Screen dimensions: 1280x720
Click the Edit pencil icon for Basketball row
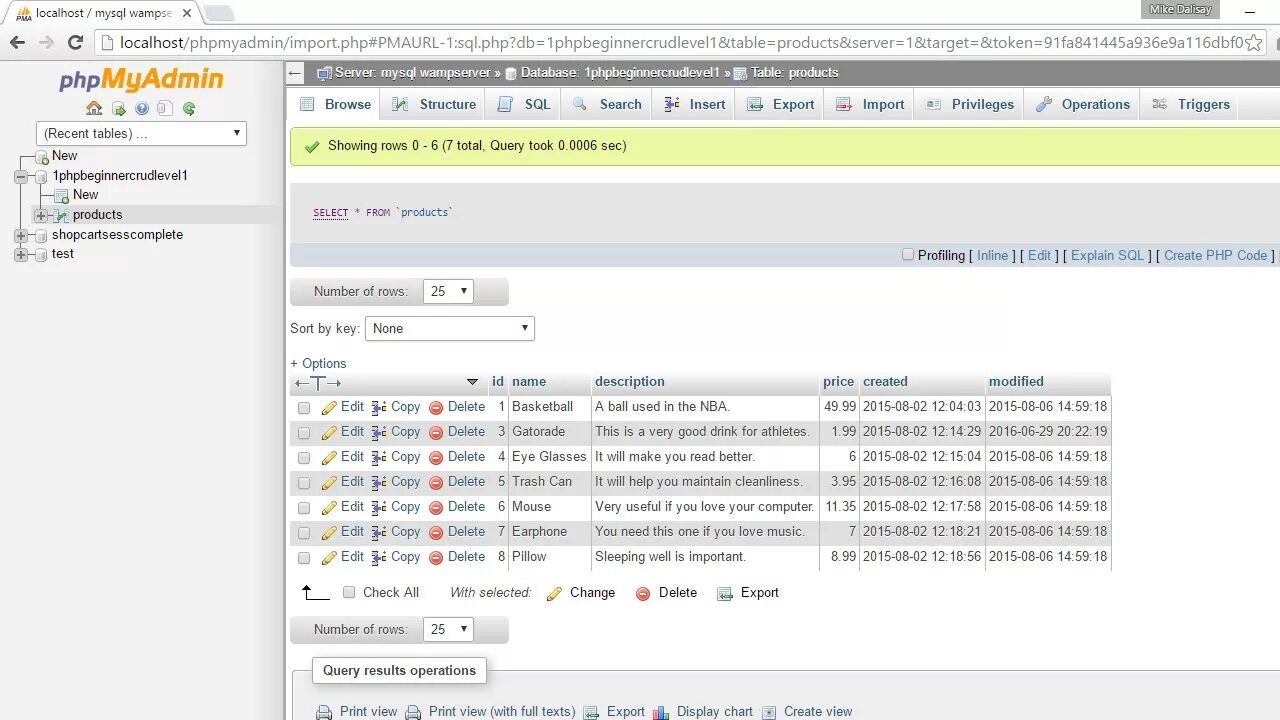329,408
